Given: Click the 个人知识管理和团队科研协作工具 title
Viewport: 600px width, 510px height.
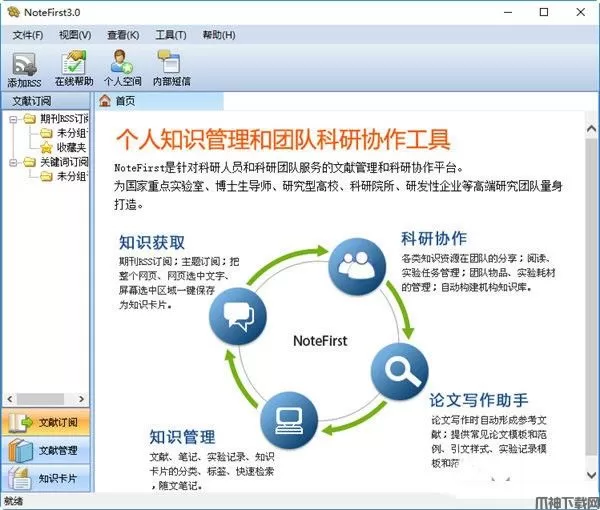Looking at the screenshot, I should point(283,139).
